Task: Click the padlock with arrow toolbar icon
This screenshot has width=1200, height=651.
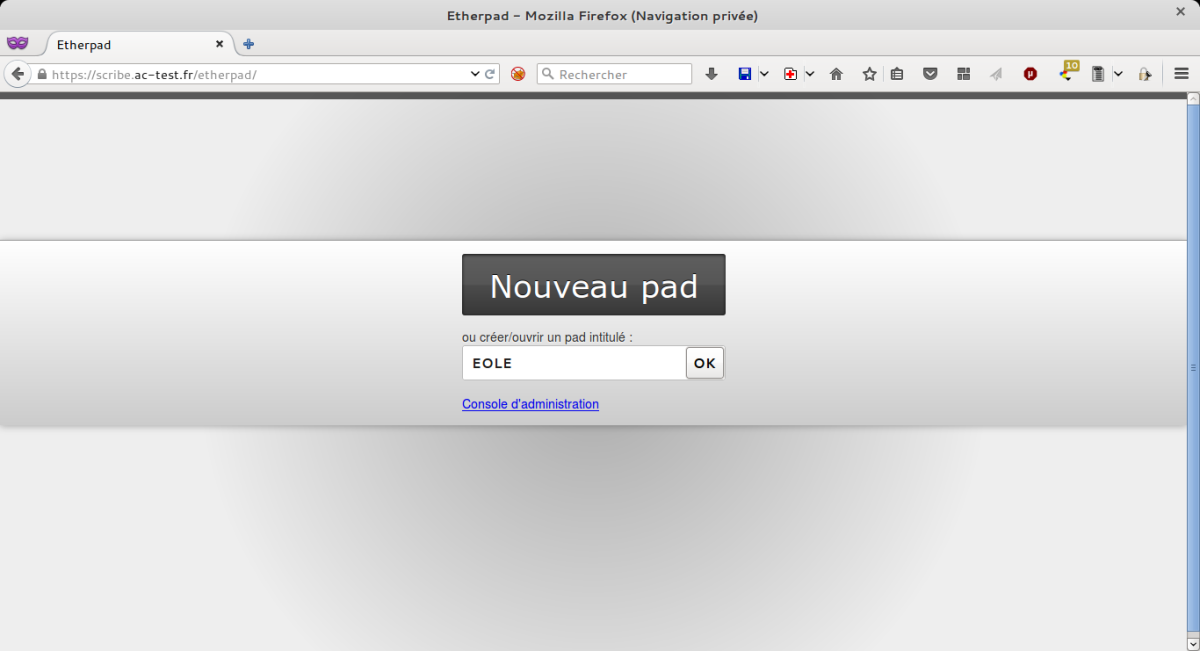Action: (1145, 74)
